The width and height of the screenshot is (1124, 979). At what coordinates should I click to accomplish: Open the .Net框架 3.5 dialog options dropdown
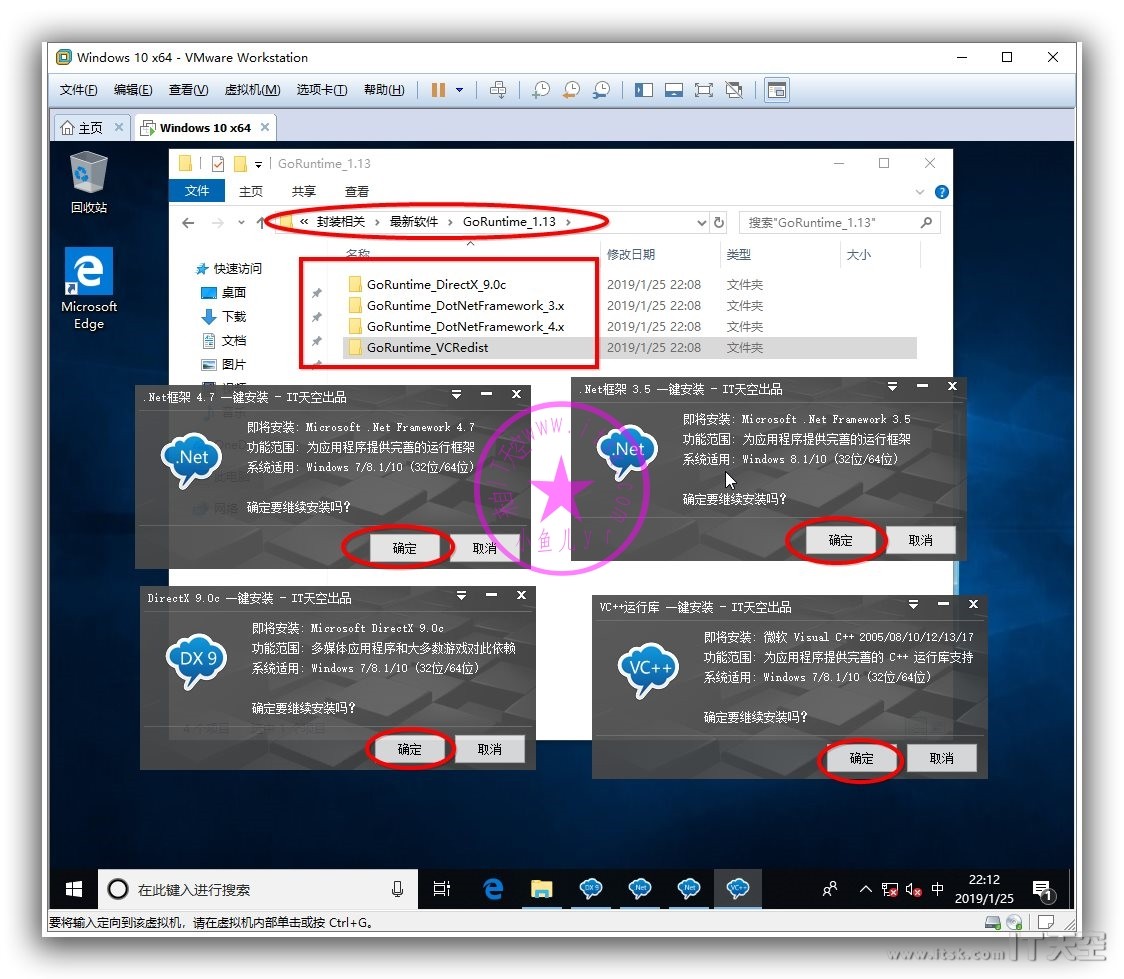pos(892,386)
